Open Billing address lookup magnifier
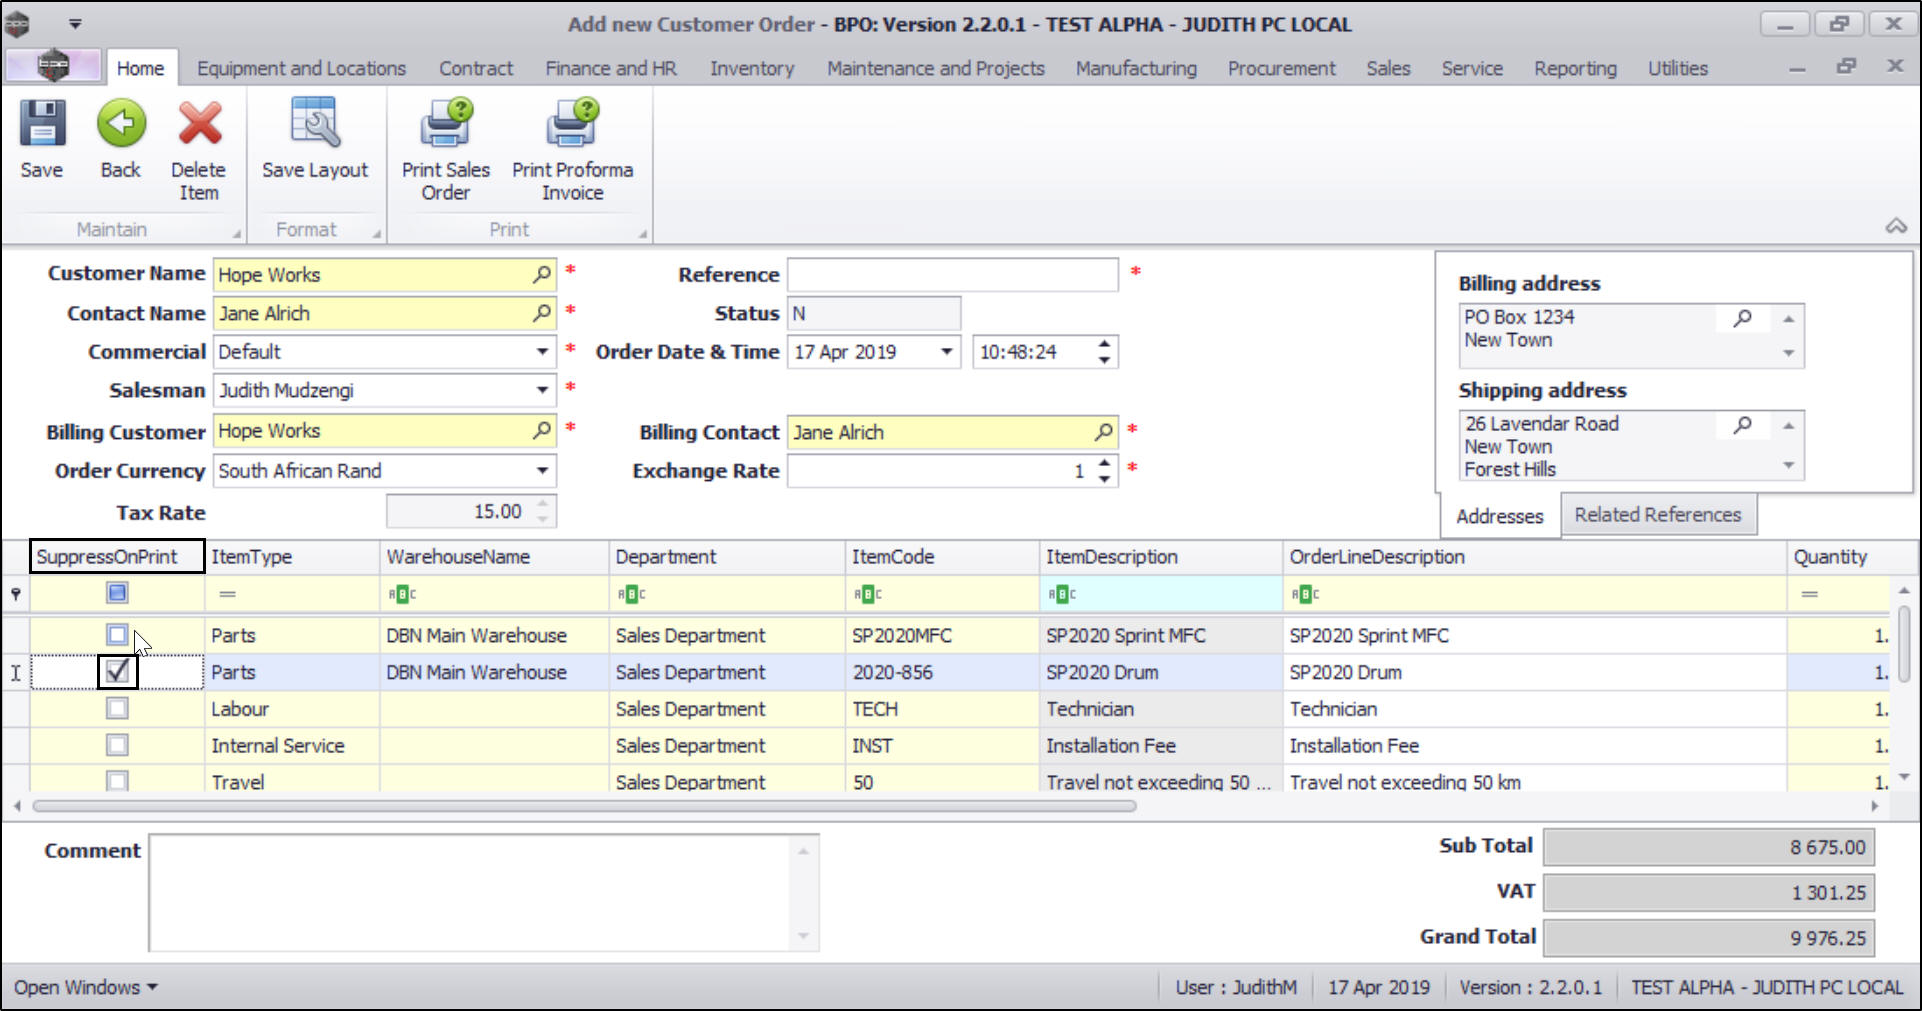The image size is (1922, 1011). tap(1742, 318)
